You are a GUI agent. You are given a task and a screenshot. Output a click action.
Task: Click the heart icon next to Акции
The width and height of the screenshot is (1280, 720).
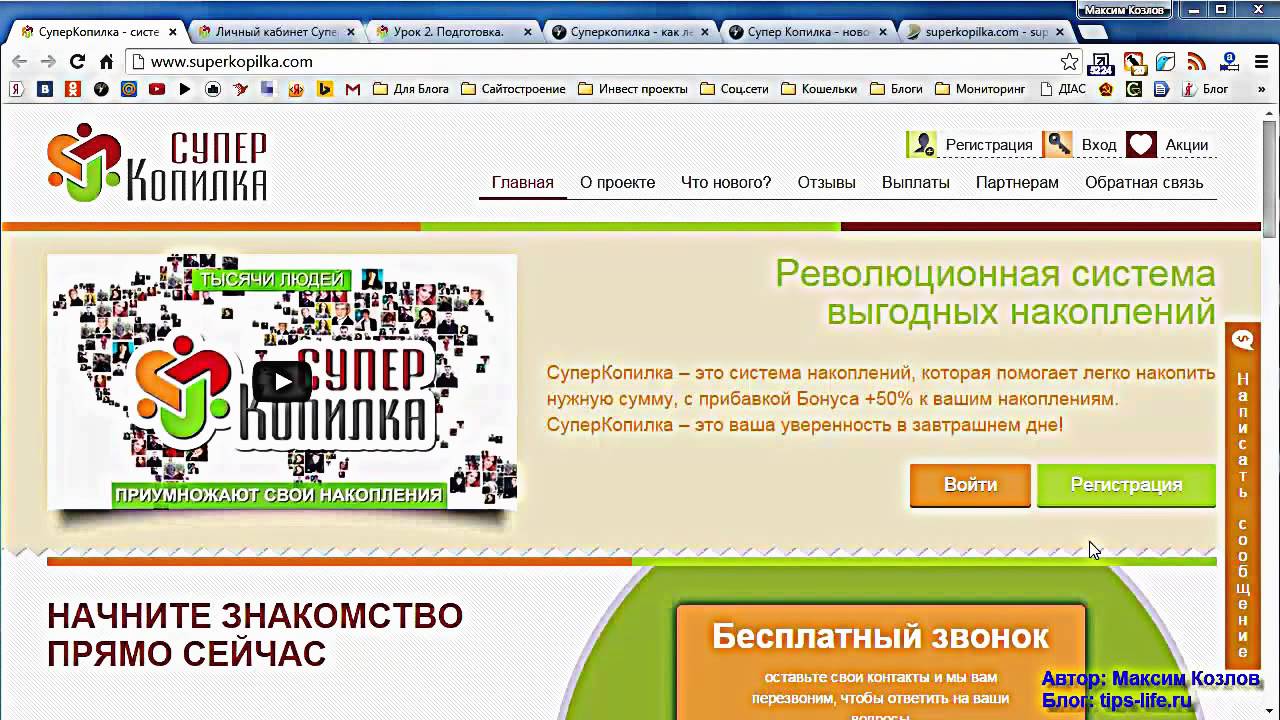[x=1141, y=145]
